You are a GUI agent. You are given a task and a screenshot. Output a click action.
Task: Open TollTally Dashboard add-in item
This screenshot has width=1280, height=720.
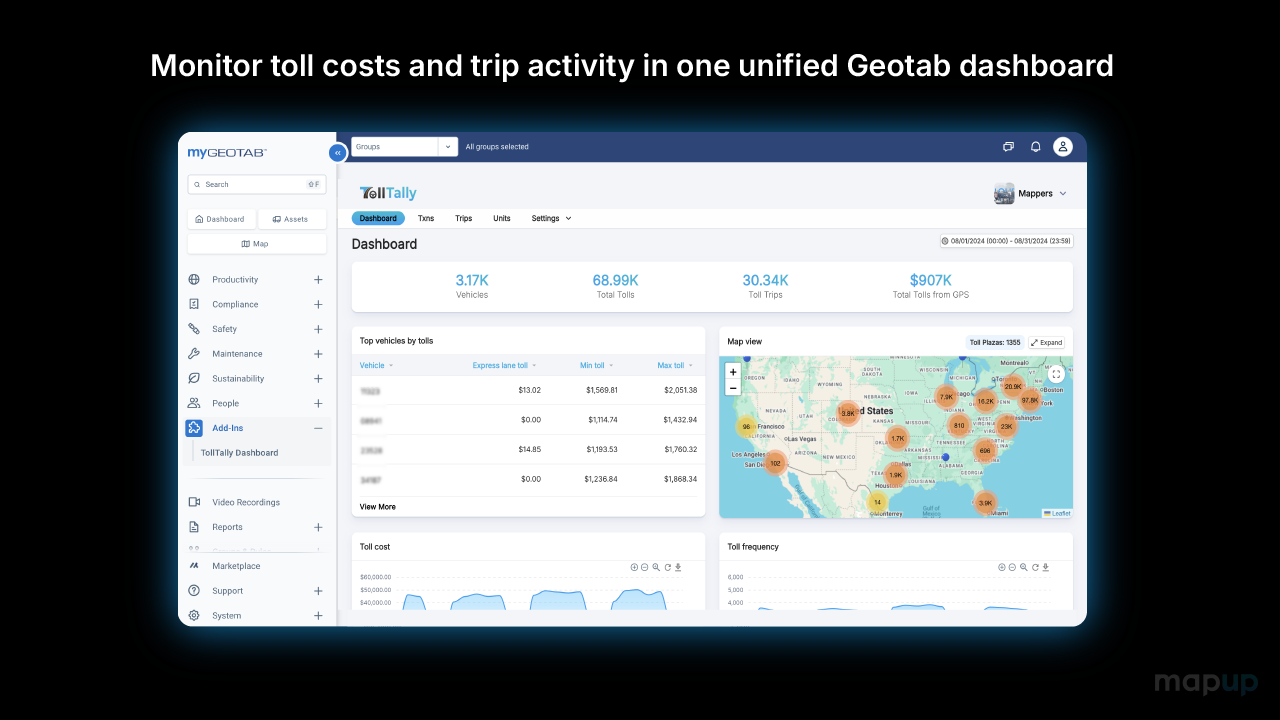coord(240,453)
